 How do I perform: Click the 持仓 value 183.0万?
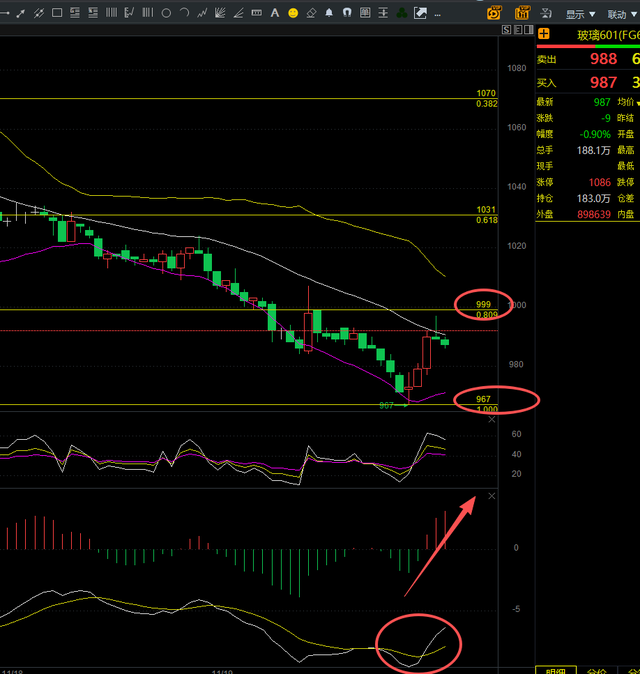[594, 198]
